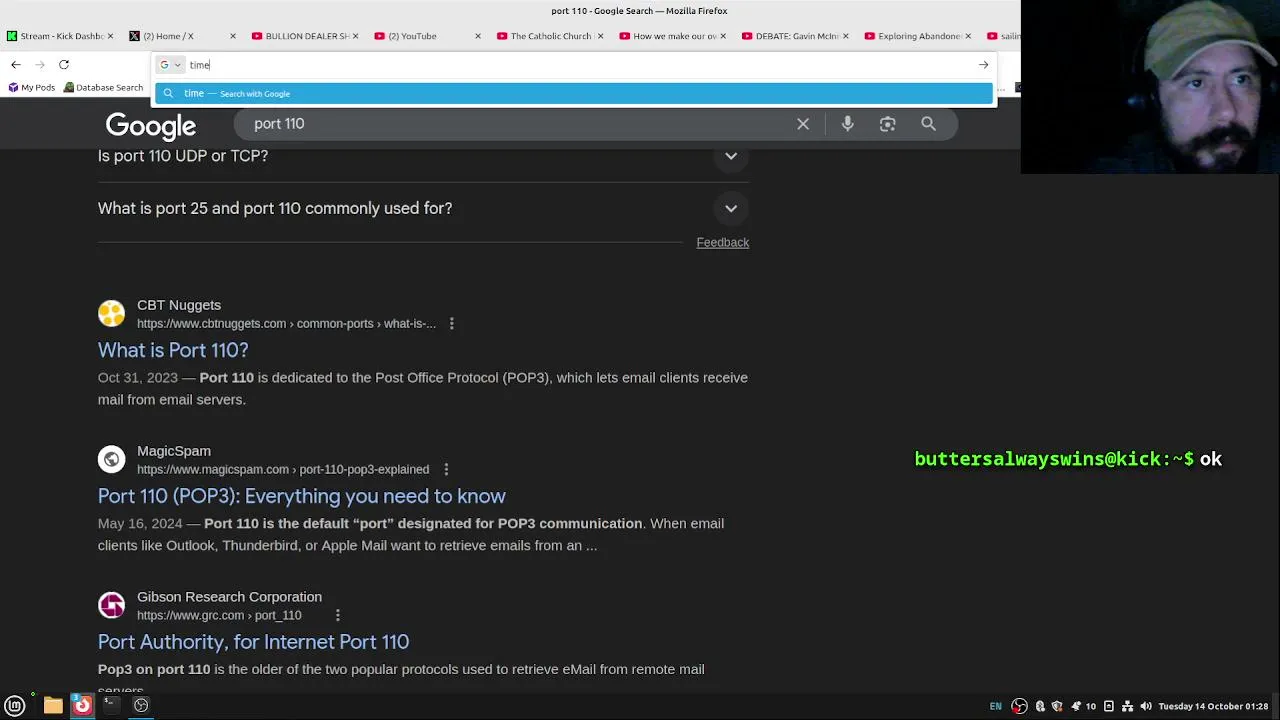Open the Linux Mint start menu

pos(15,705)
